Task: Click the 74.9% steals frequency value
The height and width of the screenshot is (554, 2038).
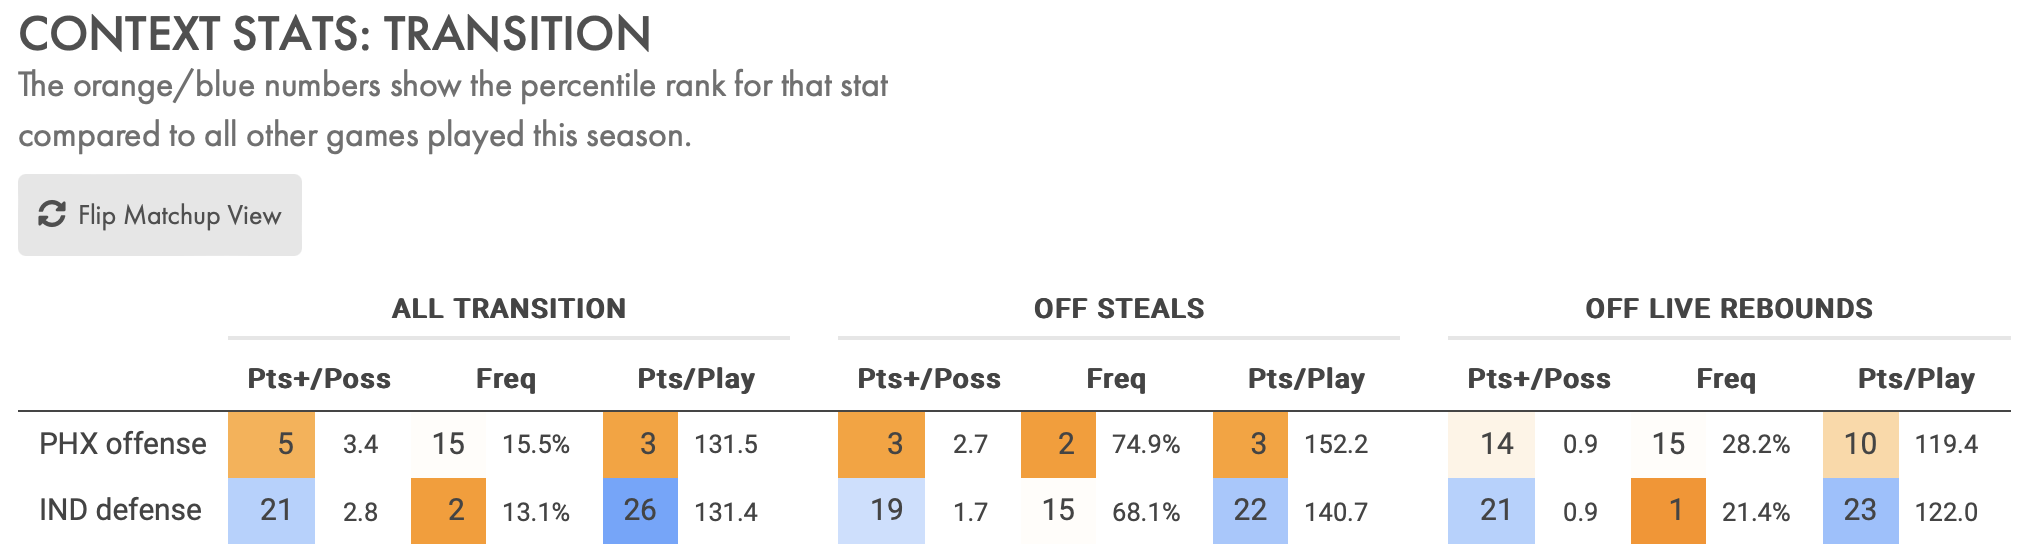Action: point(1146,444)
